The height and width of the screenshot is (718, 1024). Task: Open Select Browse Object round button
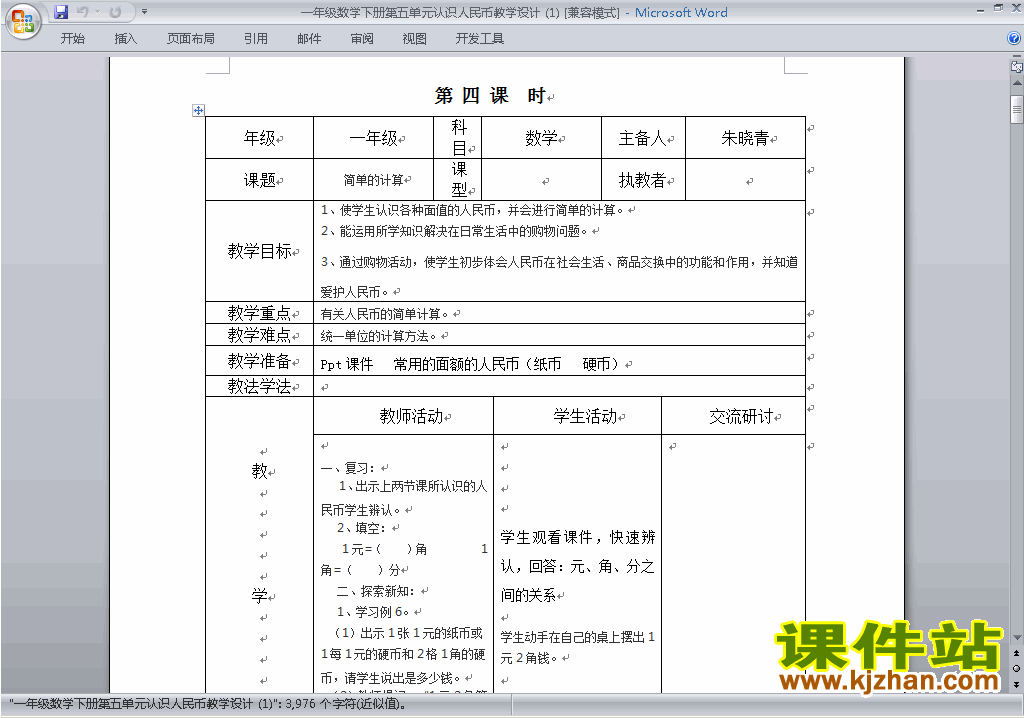pos(1017,668)
